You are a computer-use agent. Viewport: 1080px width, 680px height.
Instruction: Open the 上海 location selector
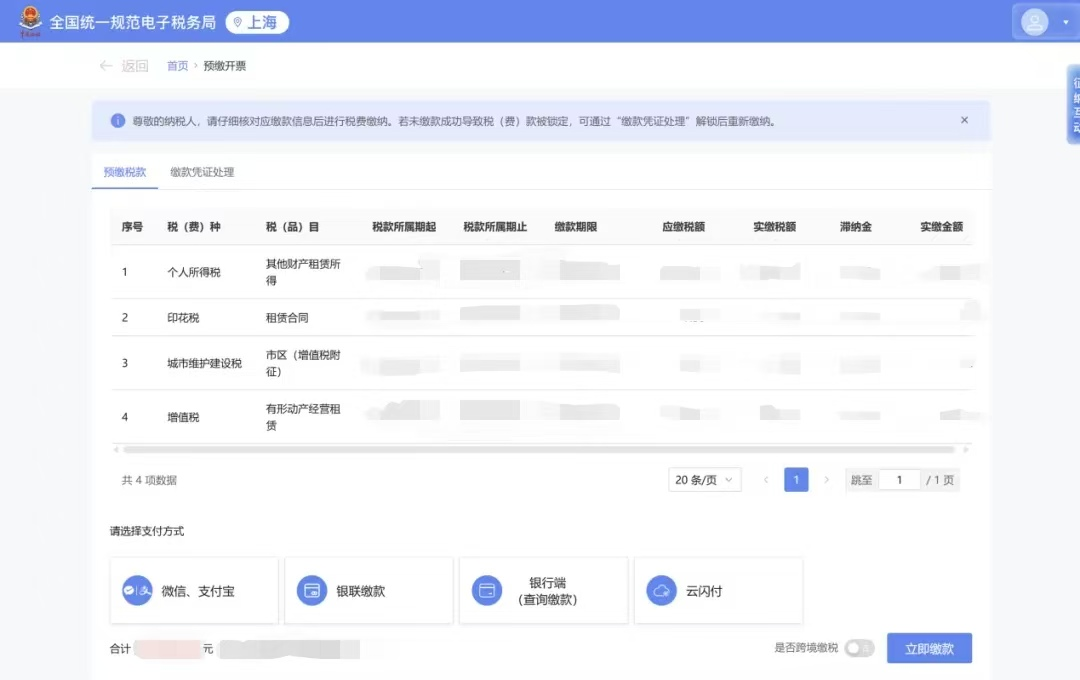257,22
